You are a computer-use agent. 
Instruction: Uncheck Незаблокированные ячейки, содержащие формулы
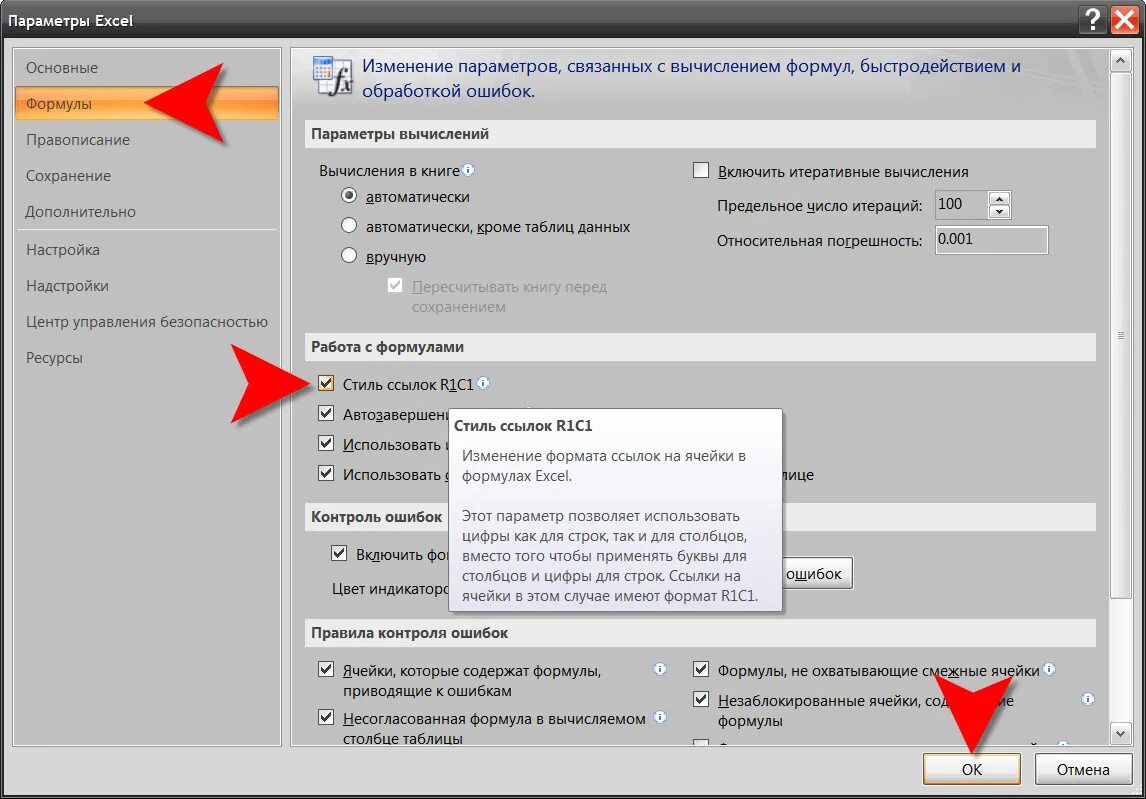pyautogui.click(x=701, y=699)
